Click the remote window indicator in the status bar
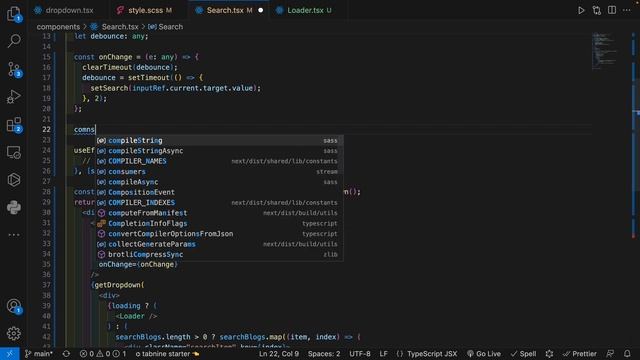Viewport: 640px width, 360px height. click(9, 354)
